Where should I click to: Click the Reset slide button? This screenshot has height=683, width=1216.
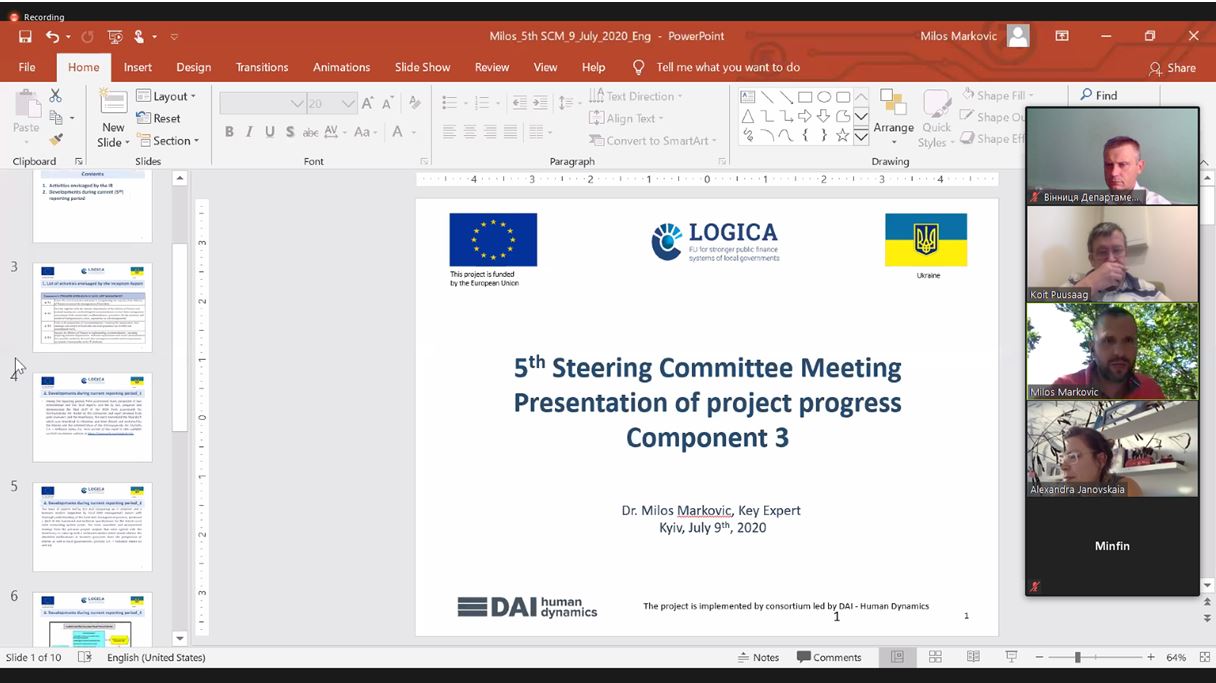pyautogui.click(x=159, y=118)
